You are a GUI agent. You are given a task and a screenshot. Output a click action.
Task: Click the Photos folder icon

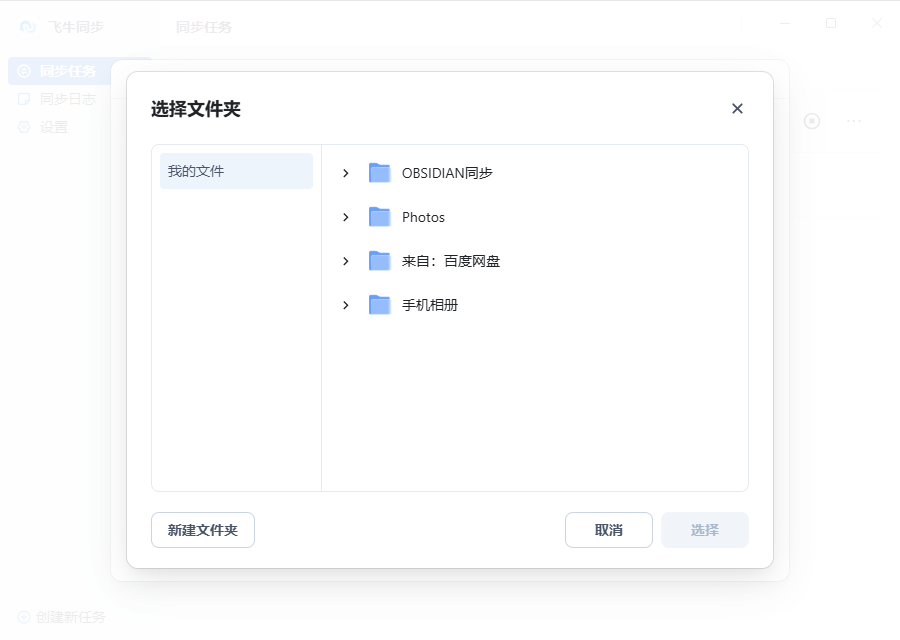pyautogui.click(x=379, y=217)
